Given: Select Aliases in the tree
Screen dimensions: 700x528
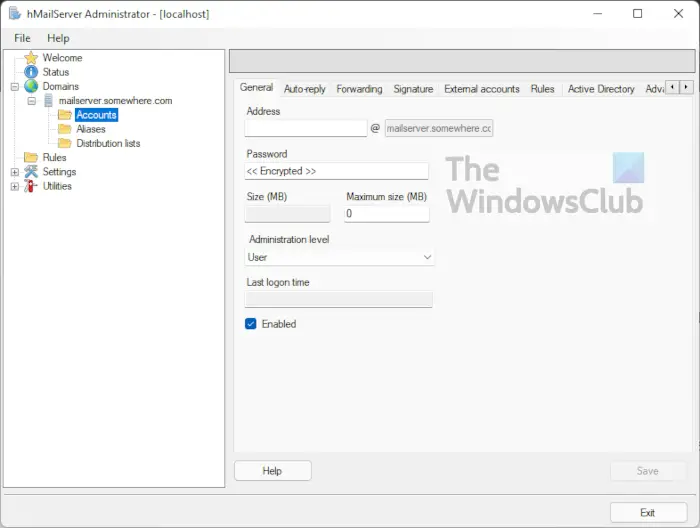Looking at the screenshot, I should [91, 129].
